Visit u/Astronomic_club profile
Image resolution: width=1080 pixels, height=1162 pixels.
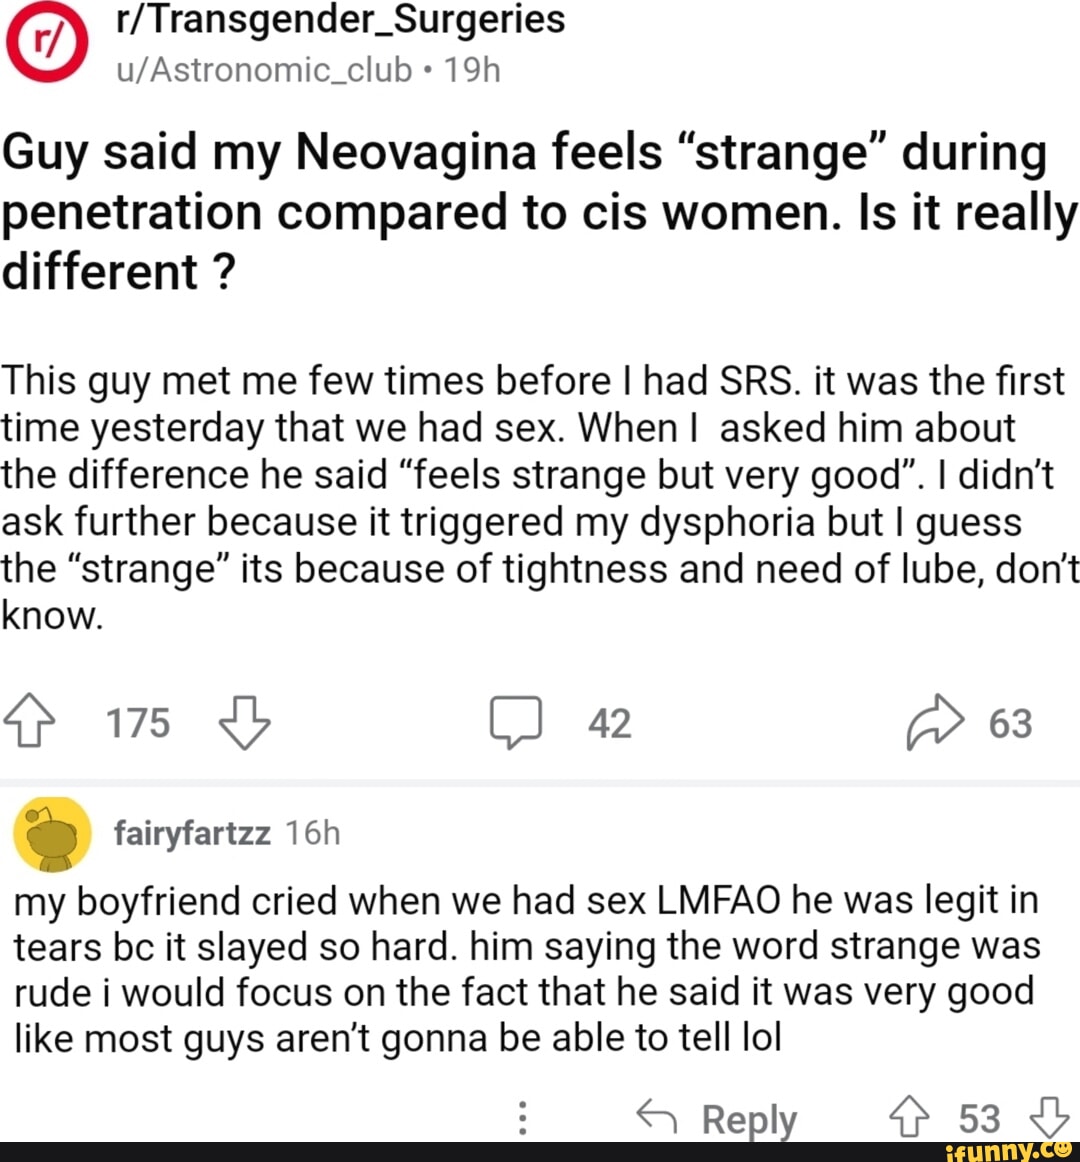[264, 70]
